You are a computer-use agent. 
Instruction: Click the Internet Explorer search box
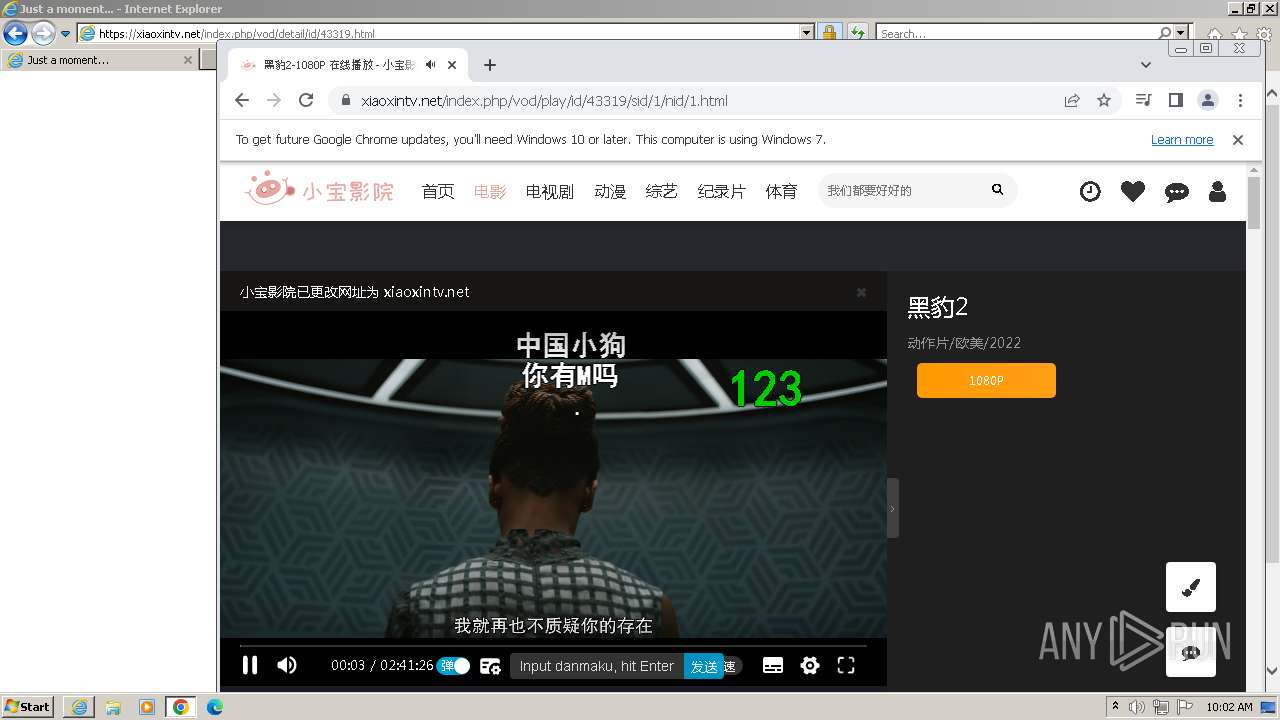pos(1017,33)
